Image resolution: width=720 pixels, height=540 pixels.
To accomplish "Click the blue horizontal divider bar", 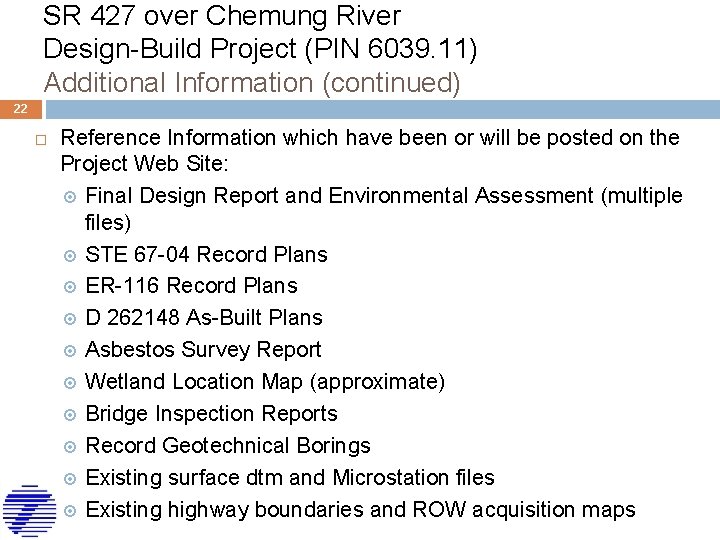I will point(382,109).
